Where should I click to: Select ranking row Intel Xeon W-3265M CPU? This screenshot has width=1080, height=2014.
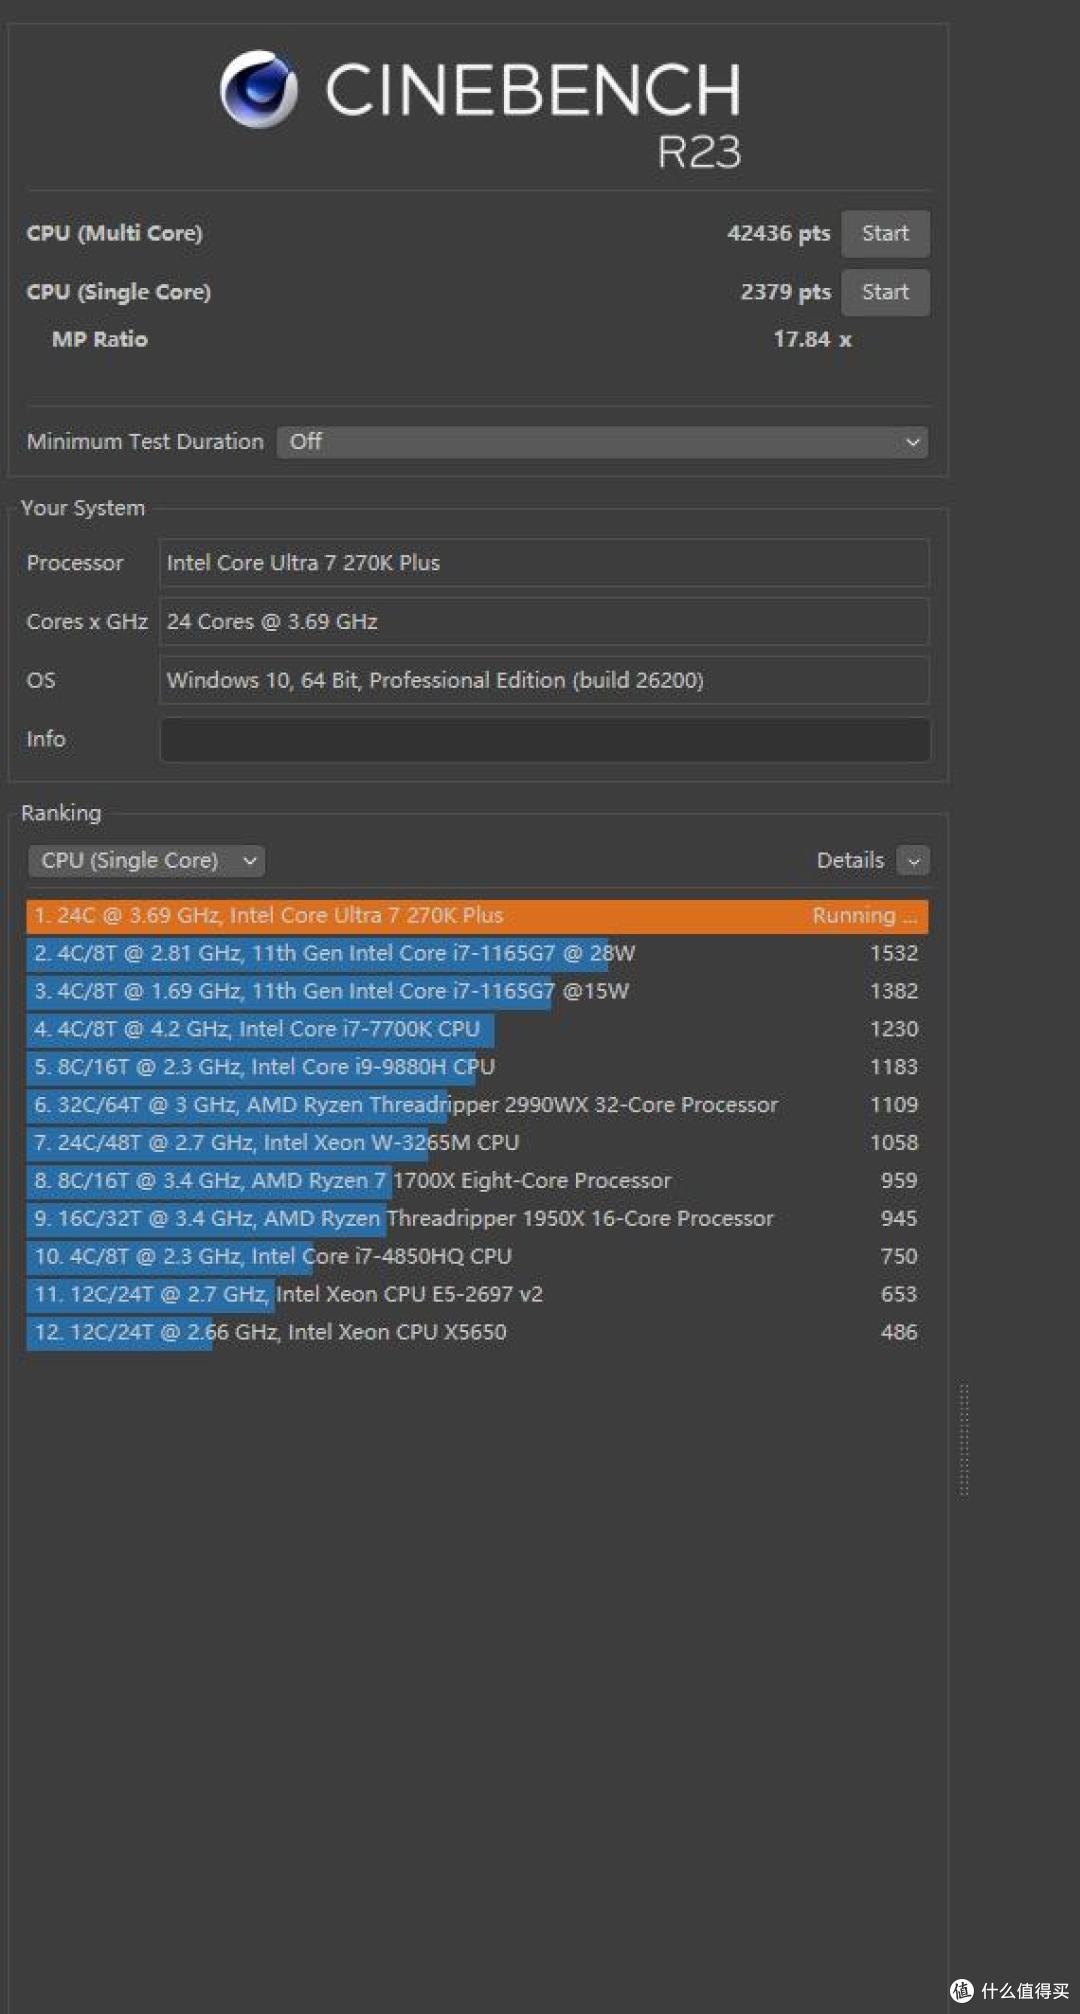tap(477, 1143)
